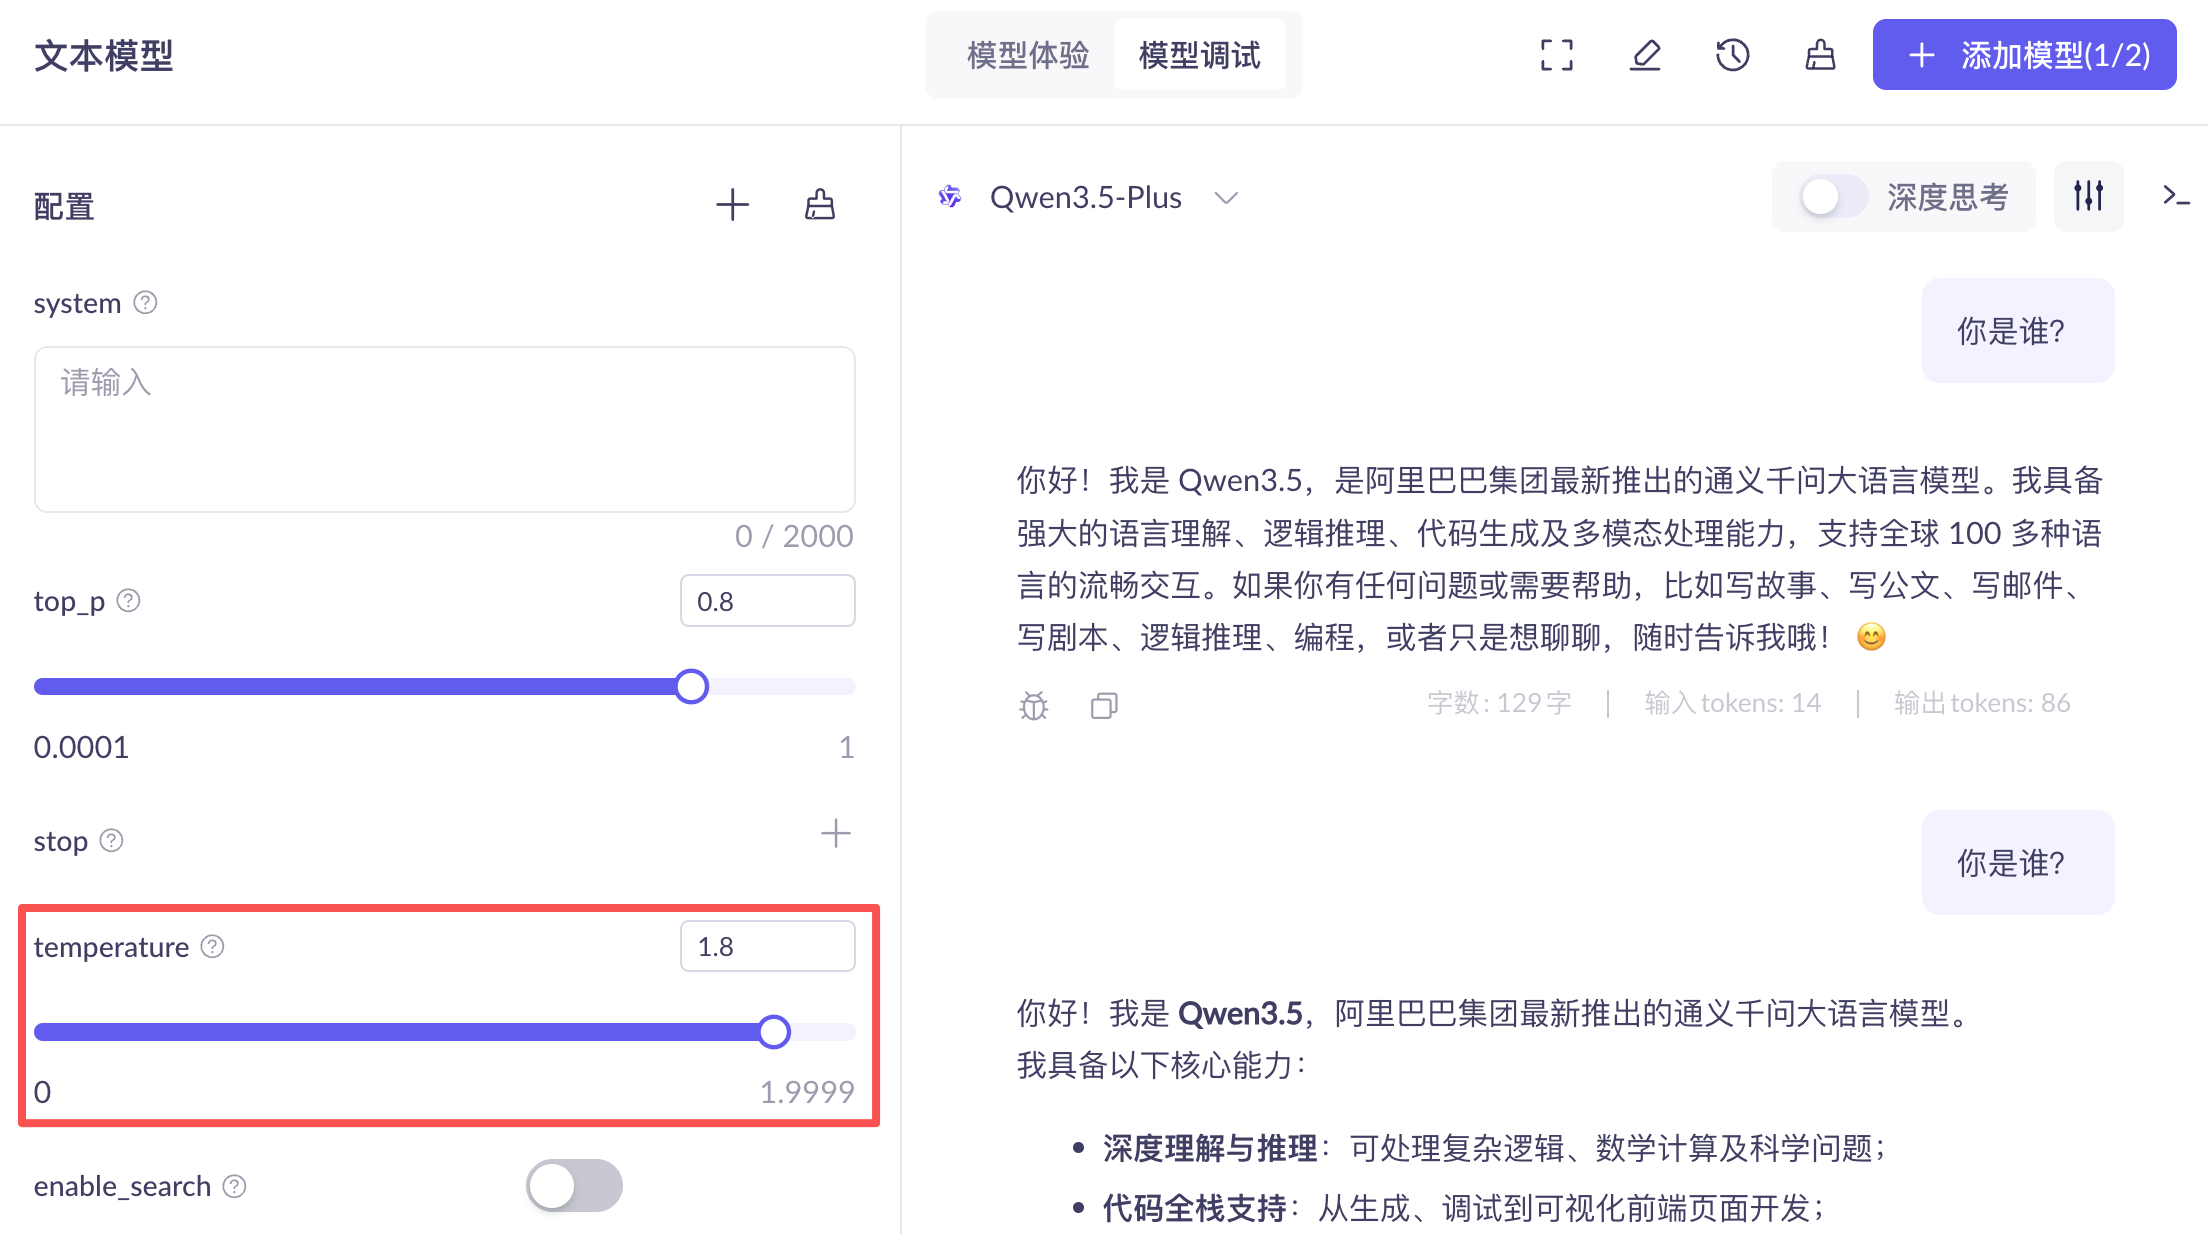
Task: Open the code terminal icon
Action: [2175, 196]
